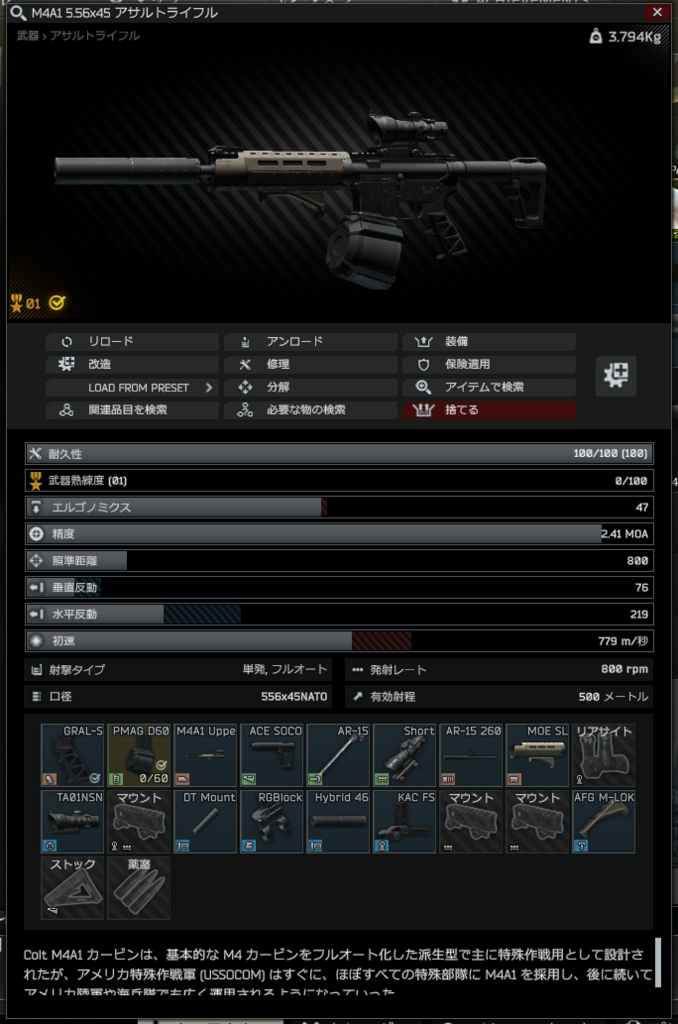Click the アイテムで検索 search by item option
678x1024 pixels.
pyautogui.click(x=489, y=387)
